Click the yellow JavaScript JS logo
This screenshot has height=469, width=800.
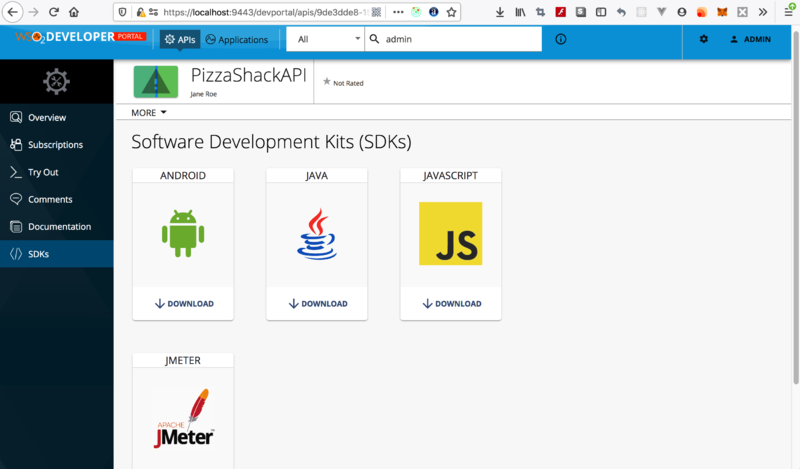coord(450,233)
